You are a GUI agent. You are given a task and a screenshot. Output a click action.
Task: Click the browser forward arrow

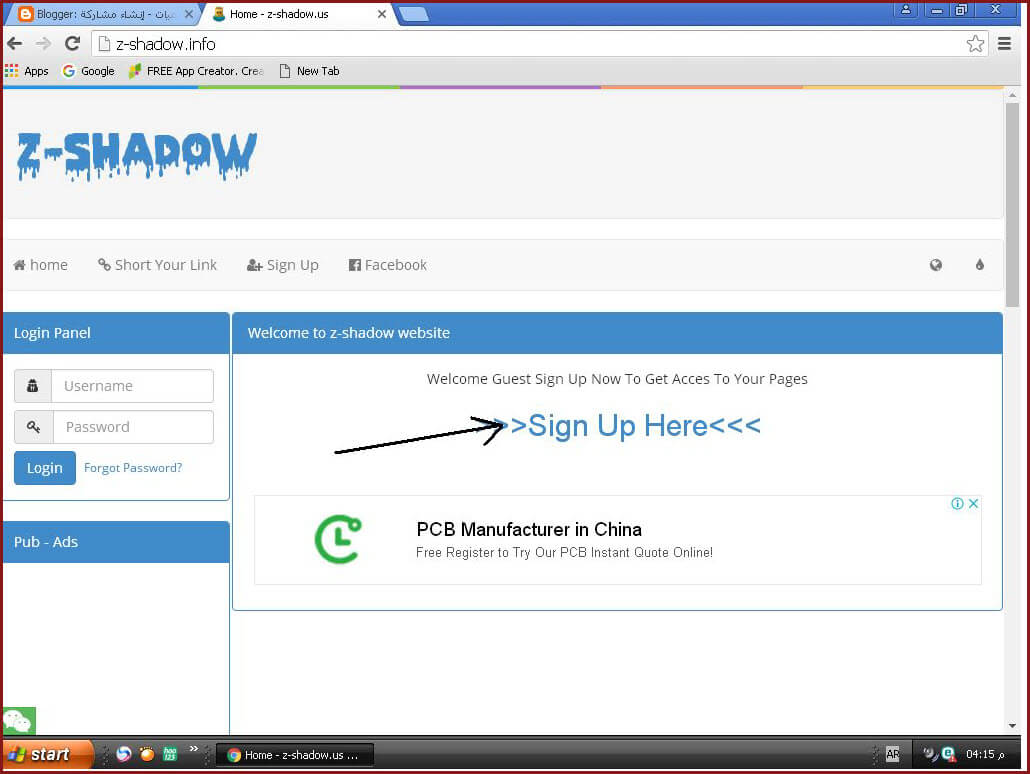[43, 44]
